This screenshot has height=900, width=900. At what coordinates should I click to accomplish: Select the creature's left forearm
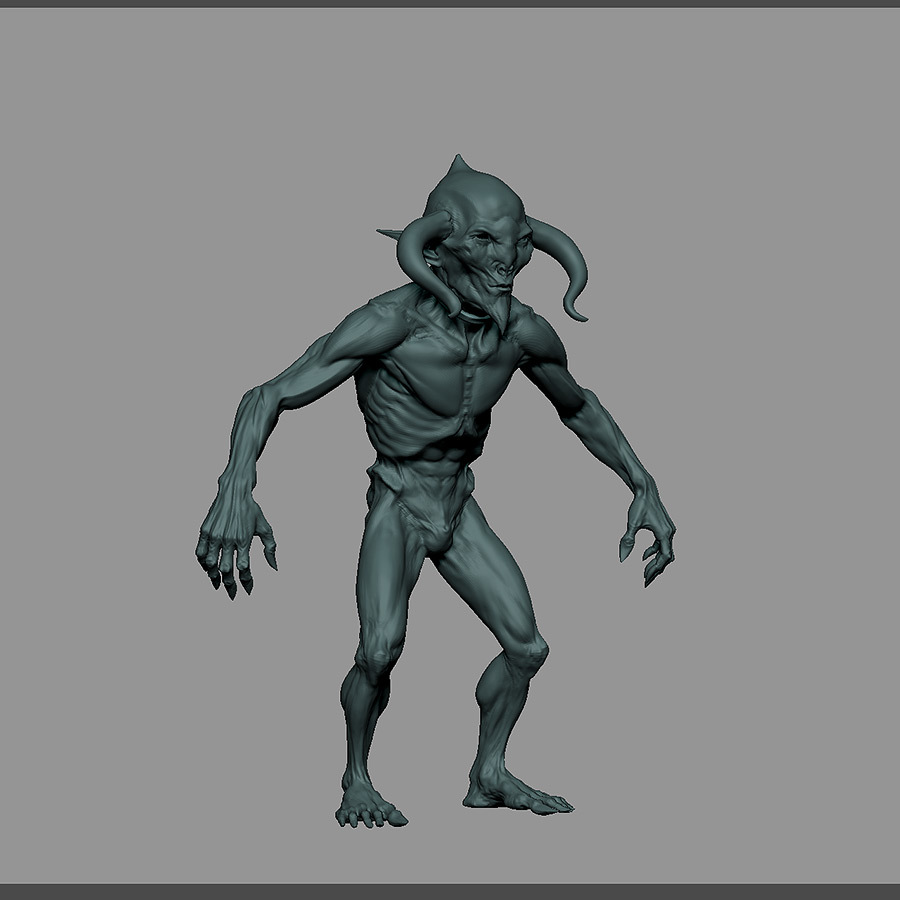(x=613, y=439)
